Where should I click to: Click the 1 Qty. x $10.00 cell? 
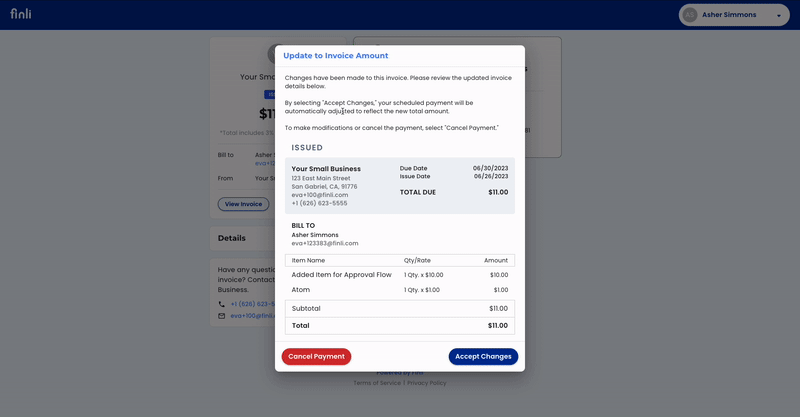(x=424, y=275)
